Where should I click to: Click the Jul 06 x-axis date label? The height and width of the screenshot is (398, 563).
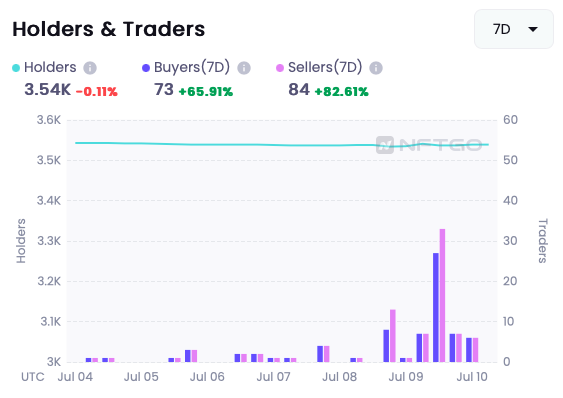207,377
